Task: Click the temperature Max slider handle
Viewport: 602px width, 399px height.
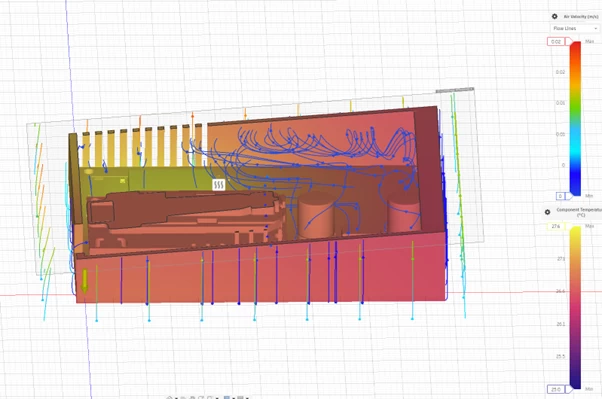Action: tap(569, 227)
